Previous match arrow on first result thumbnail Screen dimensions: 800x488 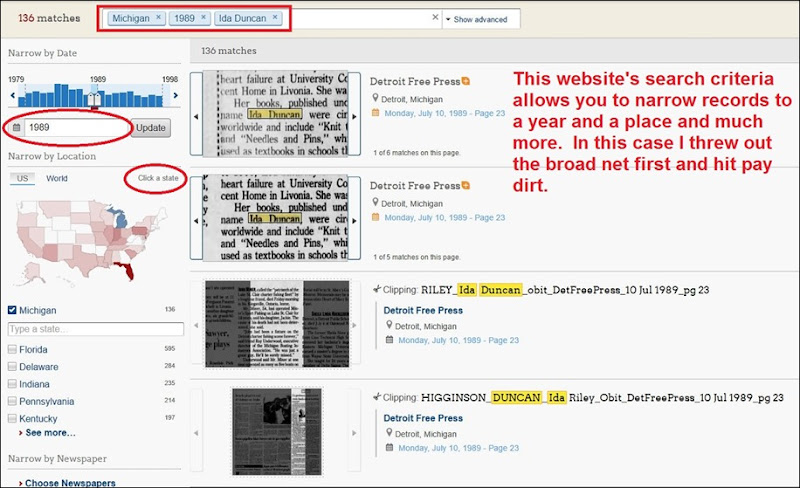196,116
